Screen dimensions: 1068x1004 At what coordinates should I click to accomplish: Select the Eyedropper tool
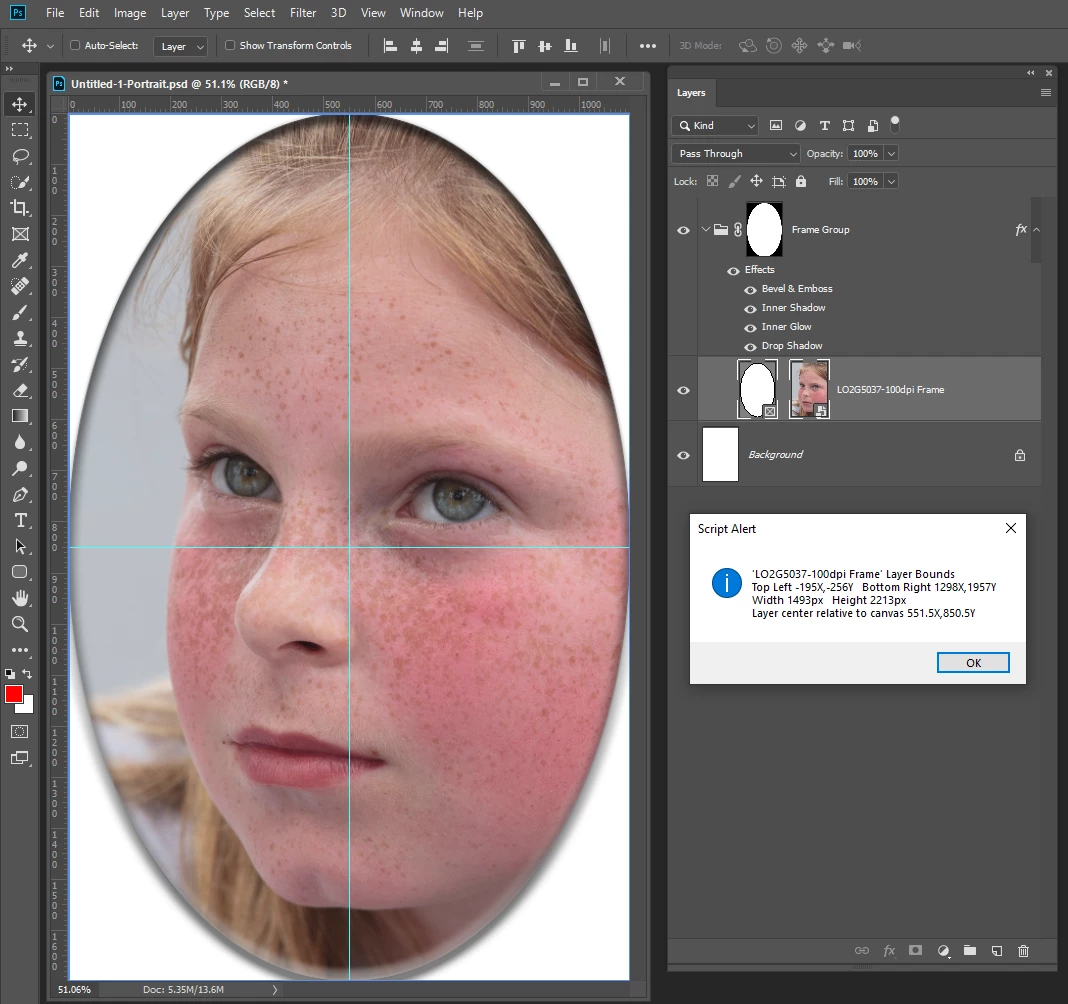click(x=20, y=260)
